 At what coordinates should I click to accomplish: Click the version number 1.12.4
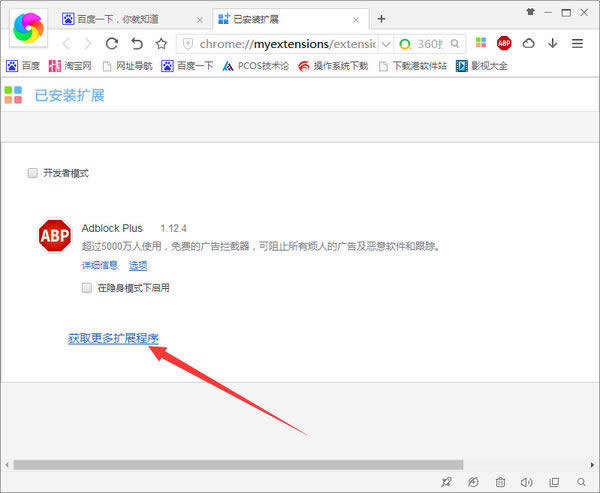173,229
